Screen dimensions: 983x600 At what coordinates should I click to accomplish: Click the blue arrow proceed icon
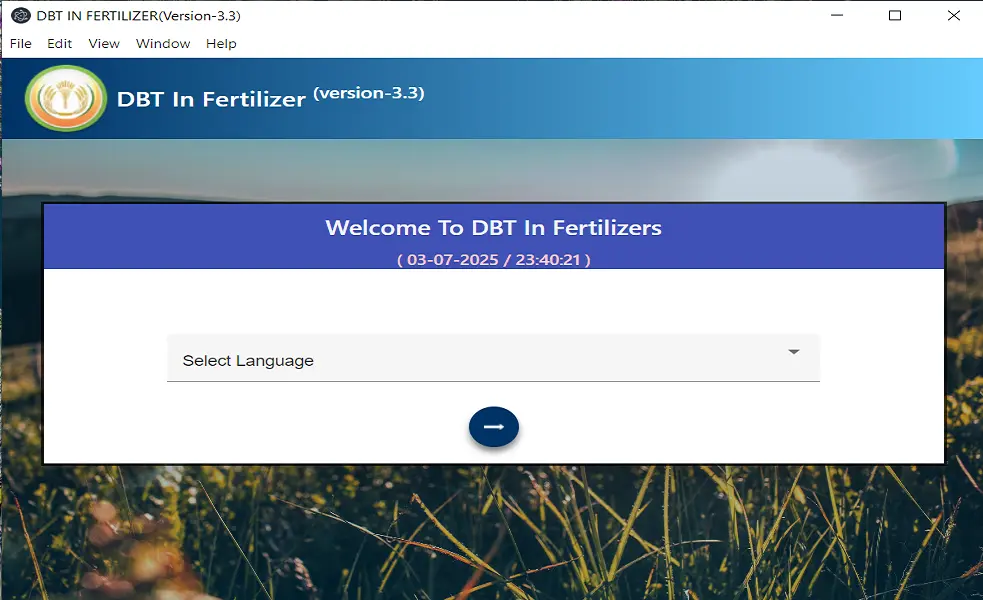click(493, 426)
